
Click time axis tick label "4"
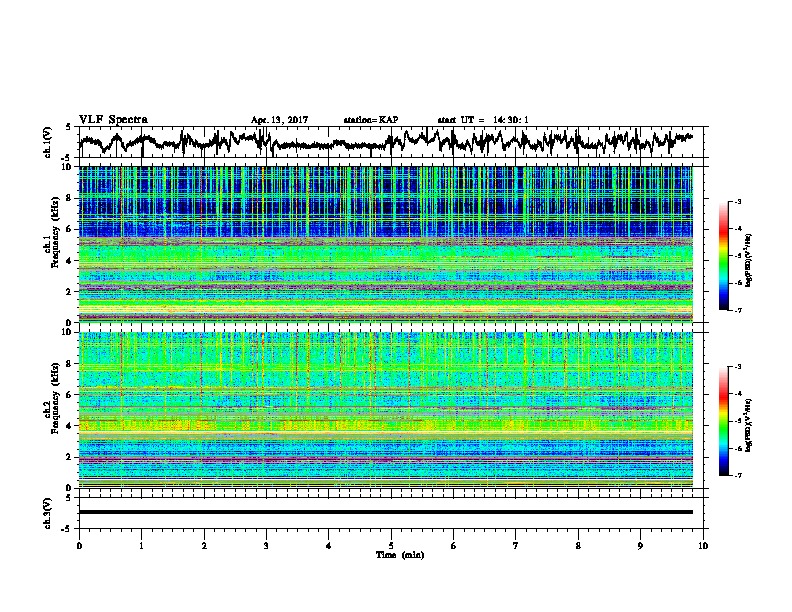click(329, 546)
